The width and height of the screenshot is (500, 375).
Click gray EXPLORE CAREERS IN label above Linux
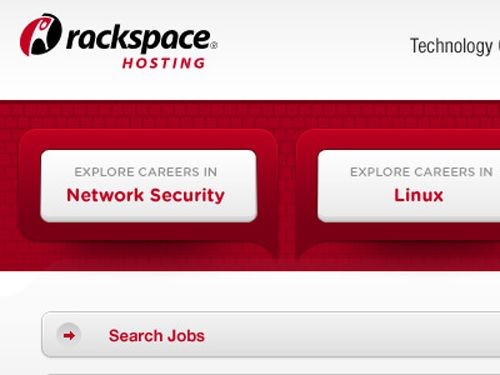click(x=421, y=172)
